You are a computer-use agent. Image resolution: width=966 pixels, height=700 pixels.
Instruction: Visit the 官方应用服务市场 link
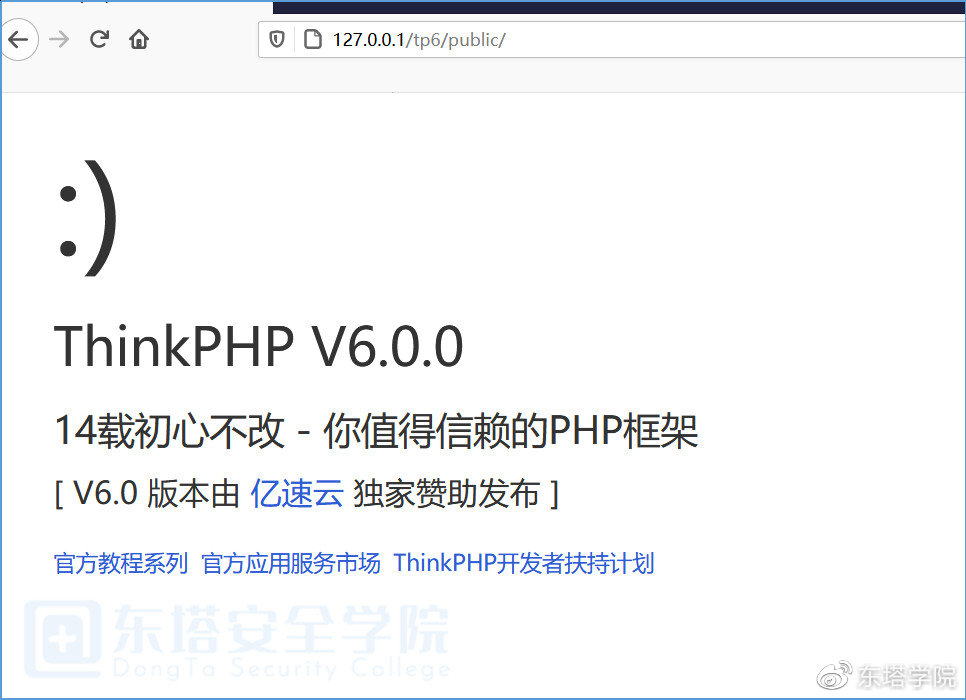point(291,563)
